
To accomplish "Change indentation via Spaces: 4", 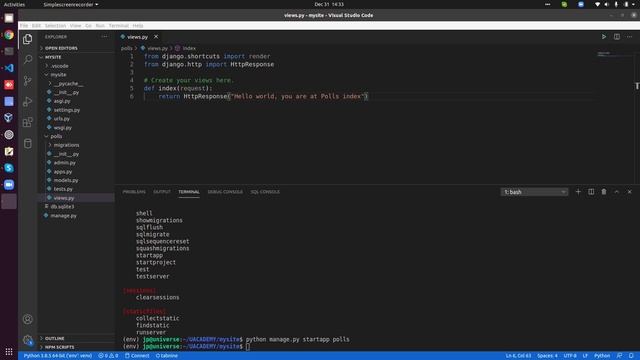I will tap(547, 356).
